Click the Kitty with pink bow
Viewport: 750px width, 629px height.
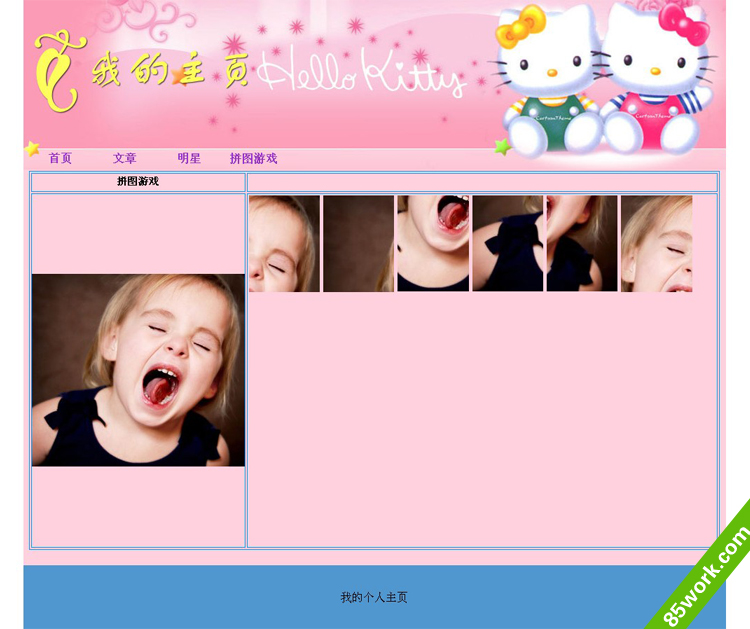[658, 79]
